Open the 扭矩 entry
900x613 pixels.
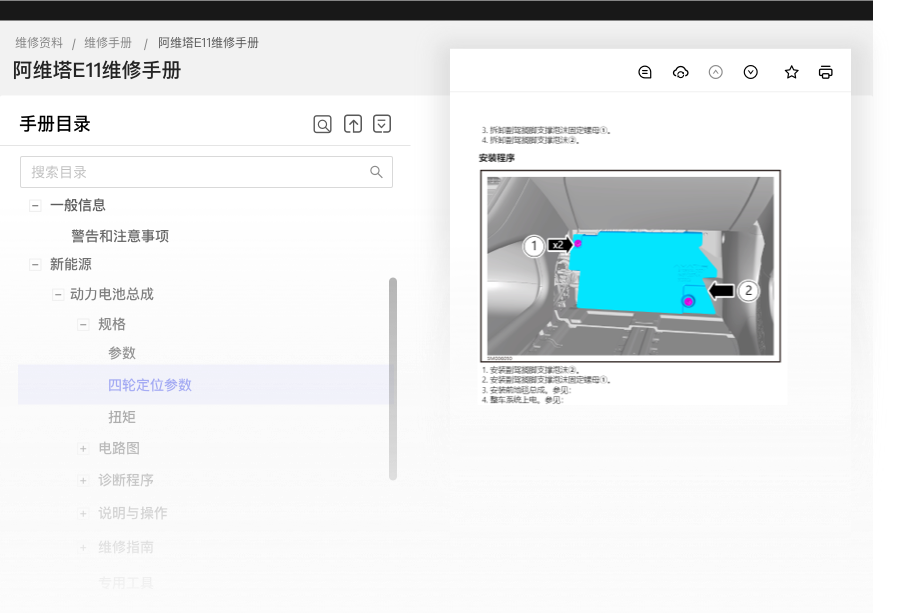(122, 417)
